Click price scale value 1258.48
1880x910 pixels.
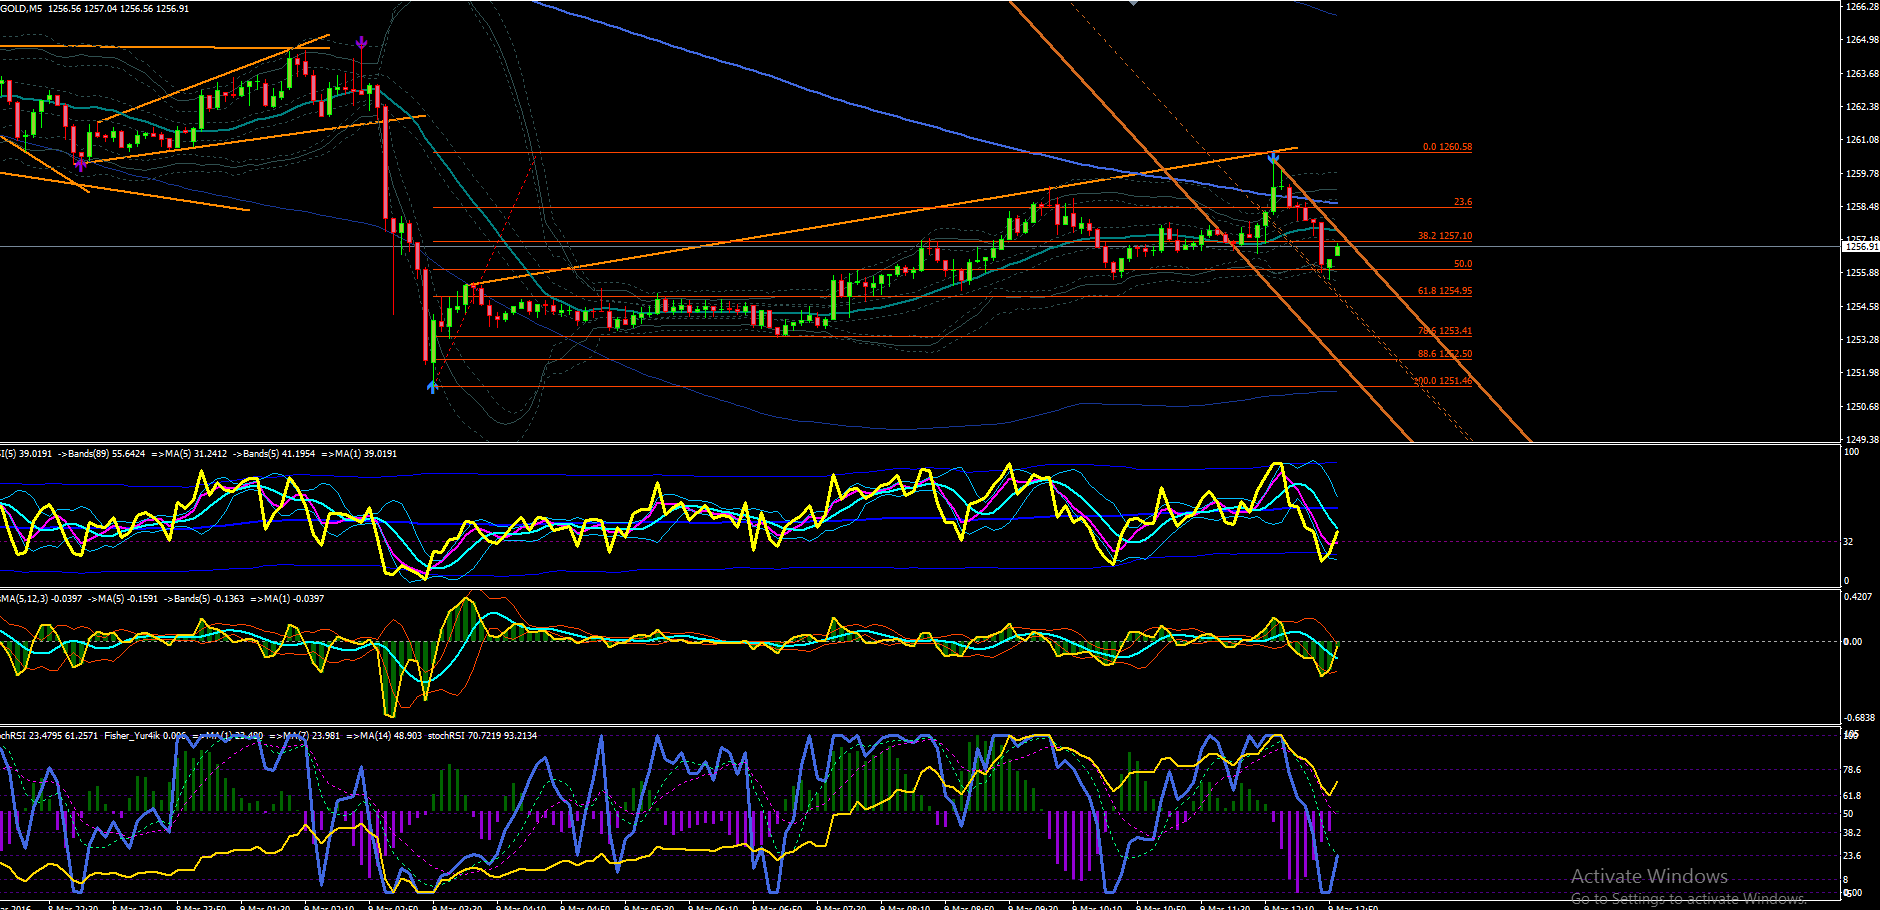(1862, 207)
